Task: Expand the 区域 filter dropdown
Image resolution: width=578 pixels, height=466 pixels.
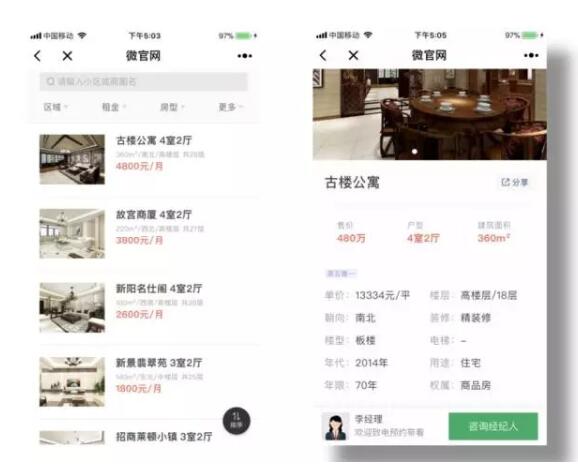Action: point(56,107)
